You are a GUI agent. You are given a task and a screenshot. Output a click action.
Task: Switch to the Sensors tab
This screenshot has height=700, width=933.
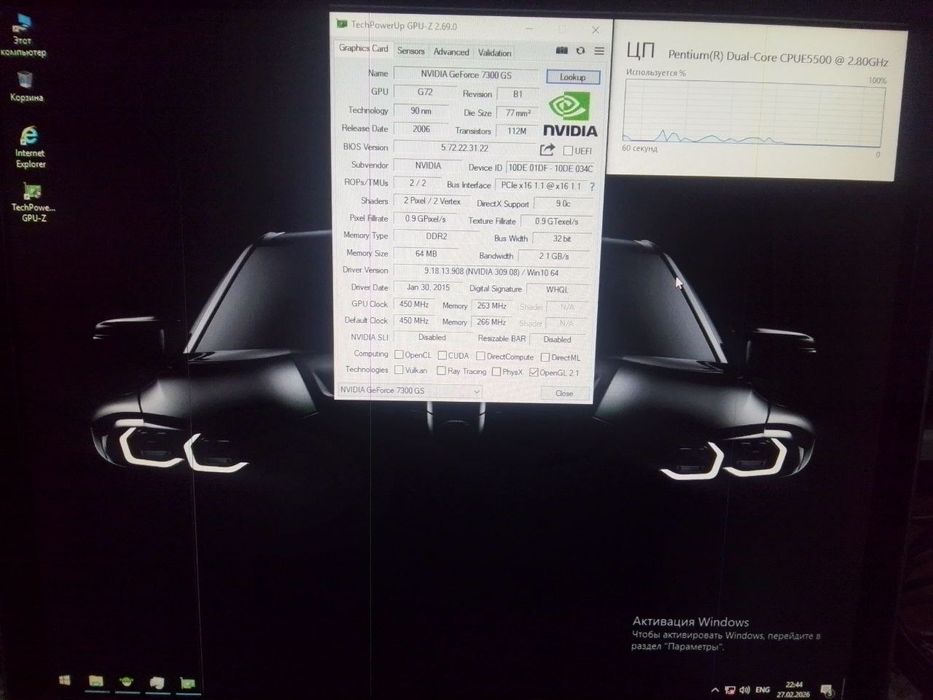coord(411,51)
